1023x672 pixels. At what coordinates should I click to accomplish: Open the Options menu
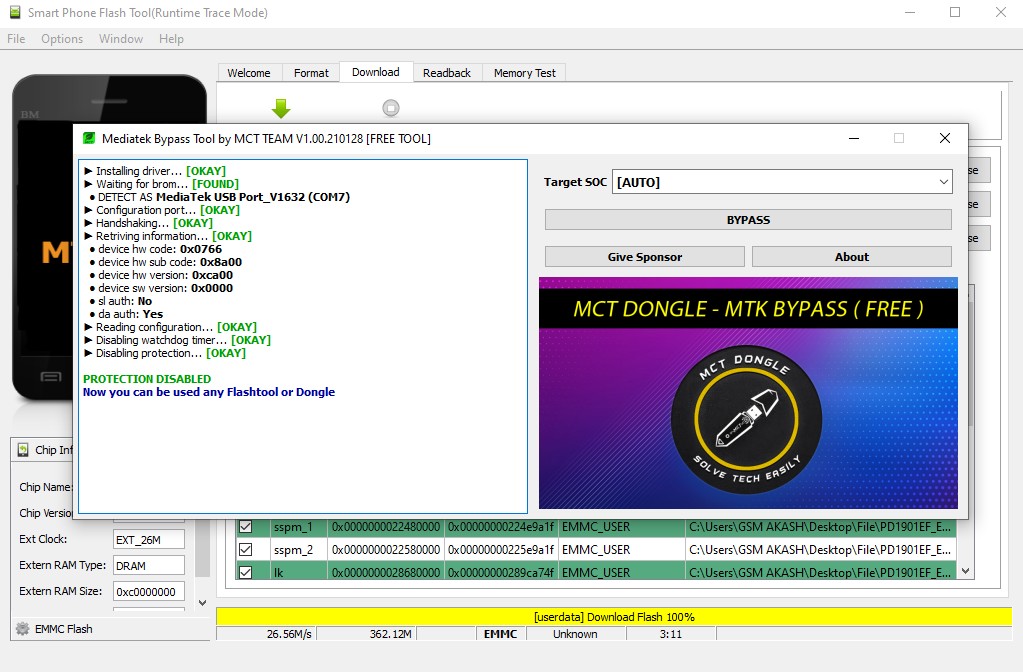(x=62, y=38)
